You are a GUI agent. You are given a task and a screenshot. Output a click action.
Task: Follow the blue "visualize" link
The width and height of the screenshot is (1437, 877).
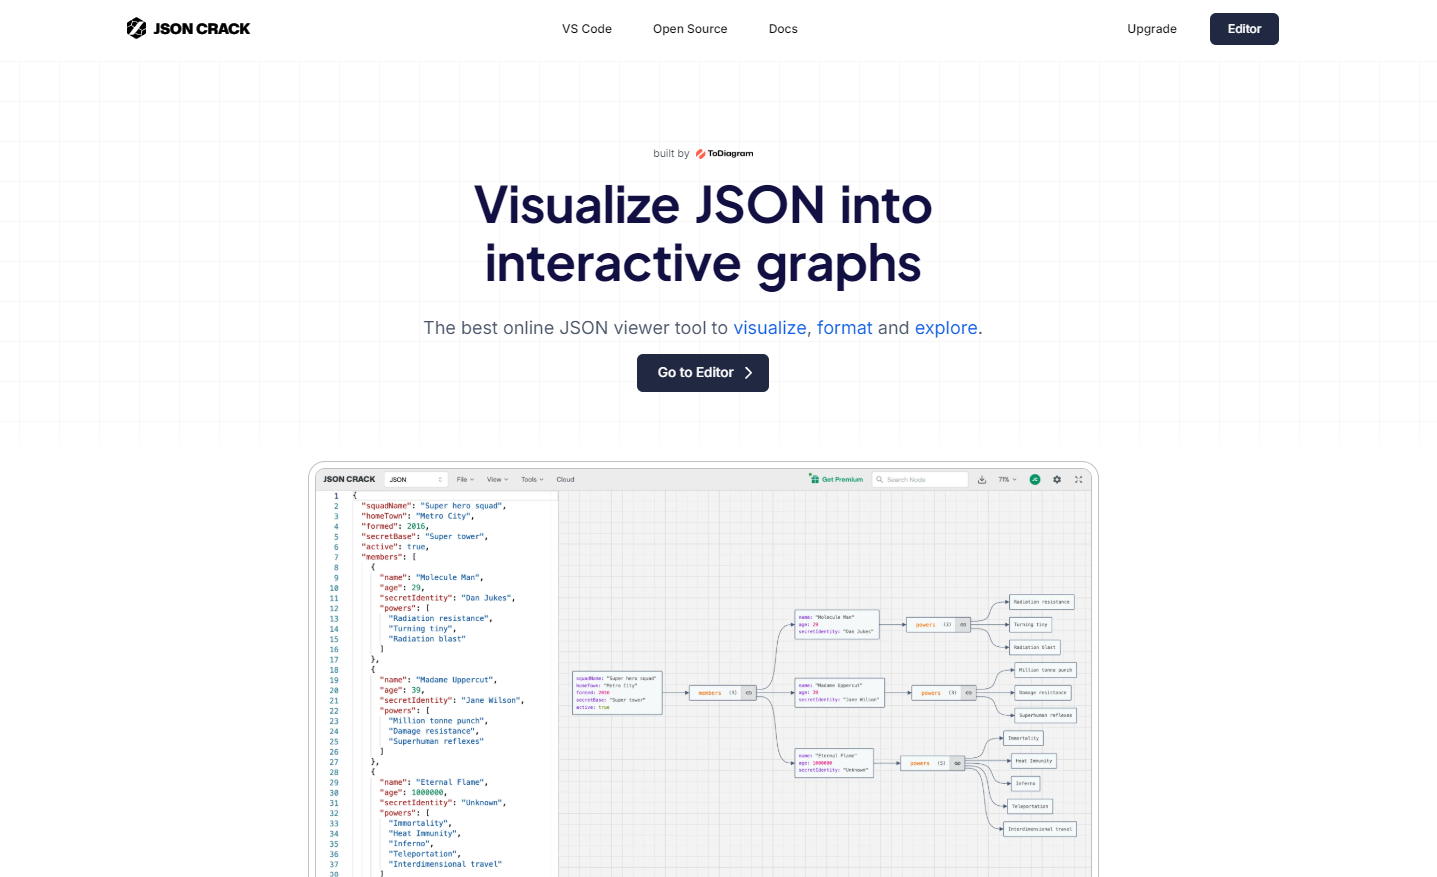769,328
